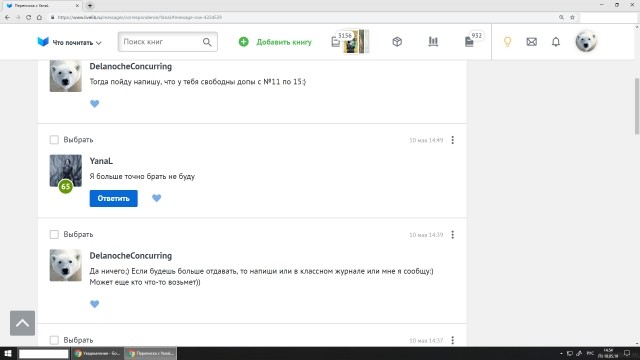Image resolution: width=640 pixels, height=360 pixels.
Task: Tick the Выбрать checkbox dated 14:37
Action: coord(54,340)
